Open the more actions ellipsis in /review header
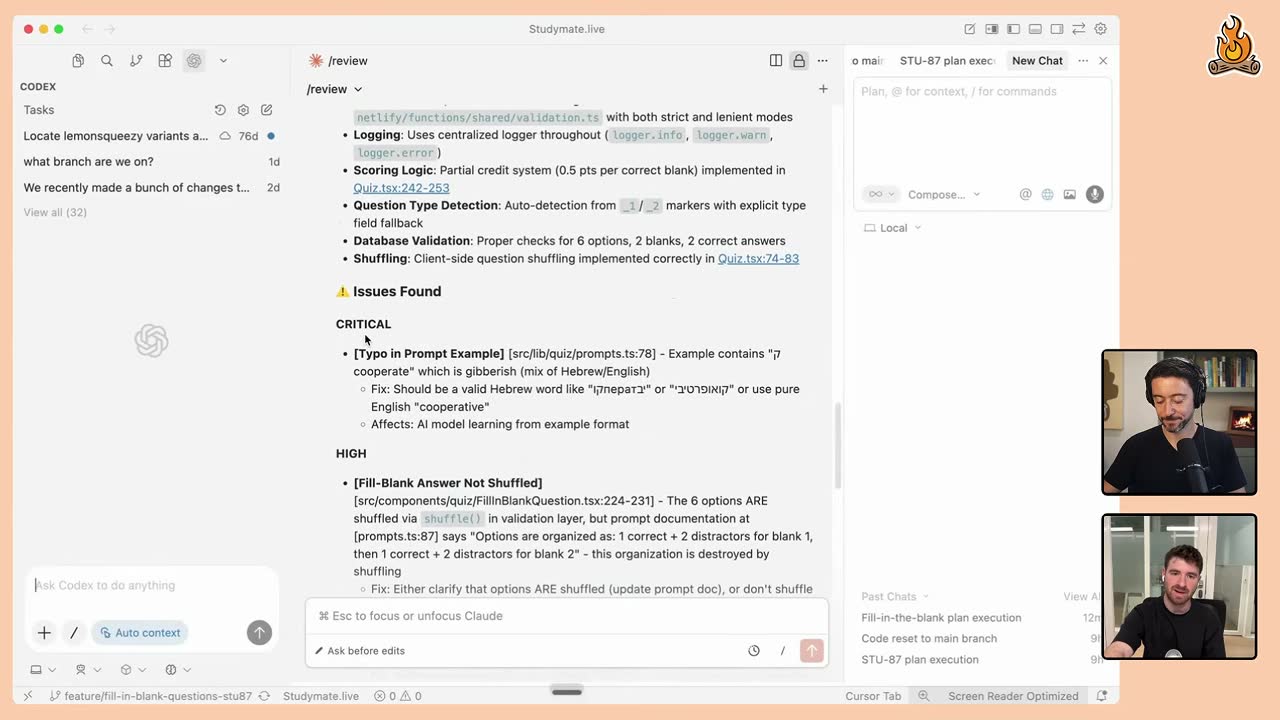 823,61
